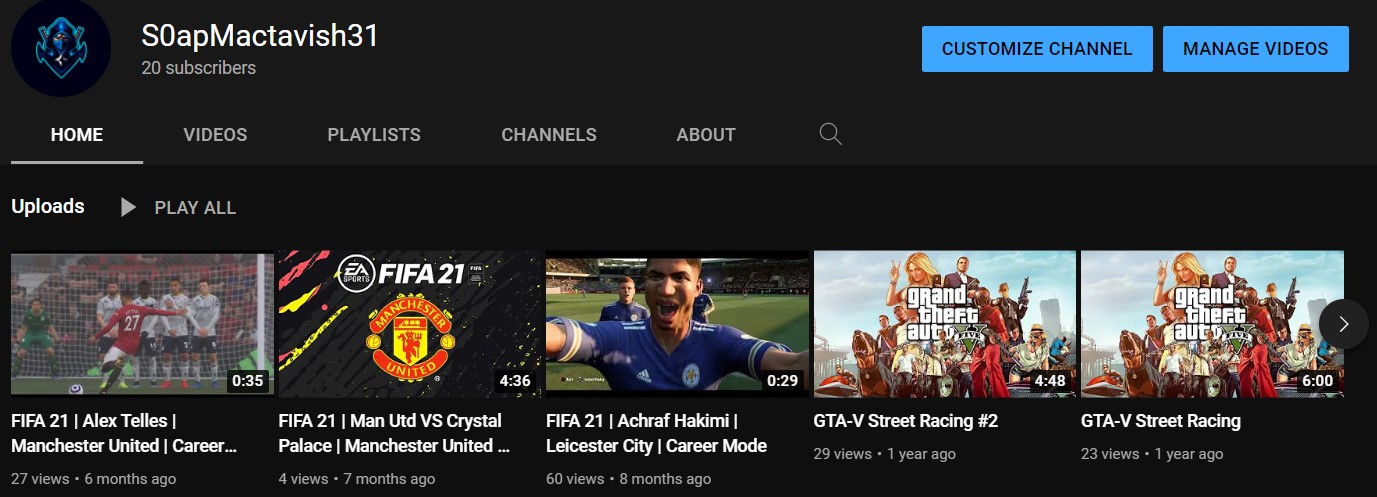Click 29 views • 1 year ago
The width and height of the screenshot is (1377, 497).
(x=885, y=454)
